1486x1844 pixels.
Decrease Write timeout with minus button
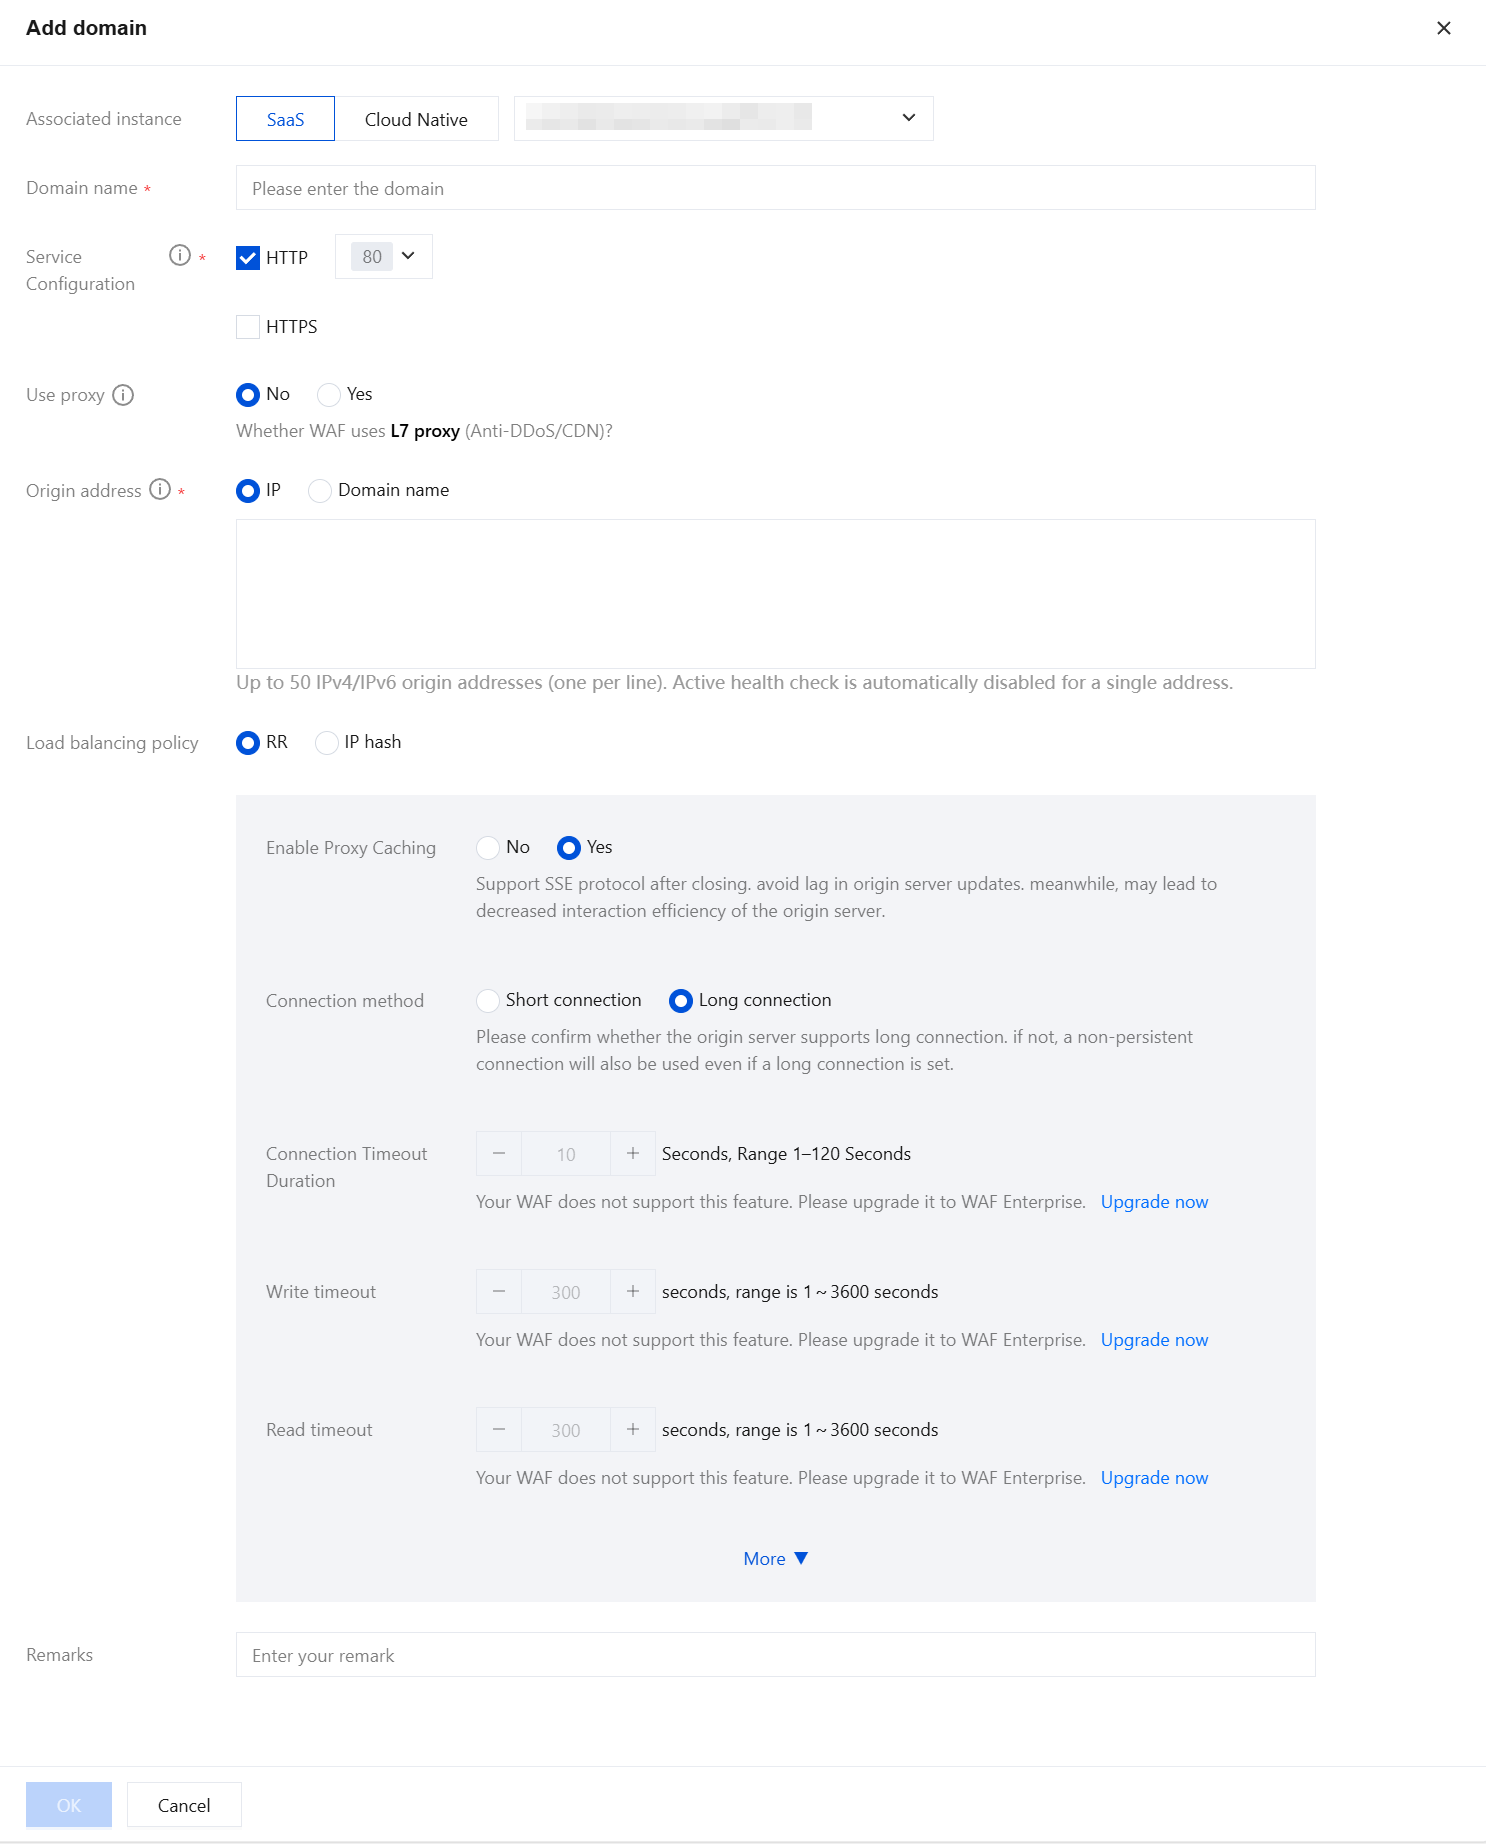click(x=499, y=1292)
